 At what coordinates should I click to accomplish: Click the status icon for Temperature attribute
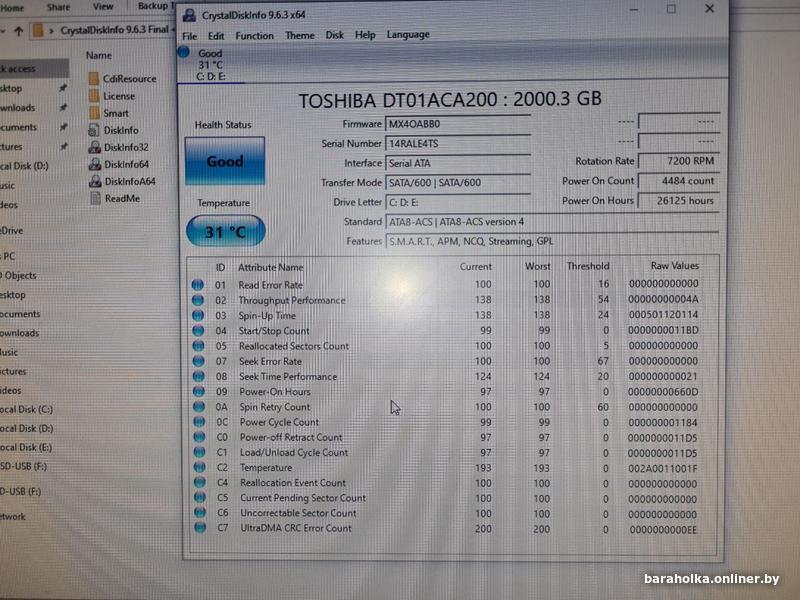click(x=199, y=467)
